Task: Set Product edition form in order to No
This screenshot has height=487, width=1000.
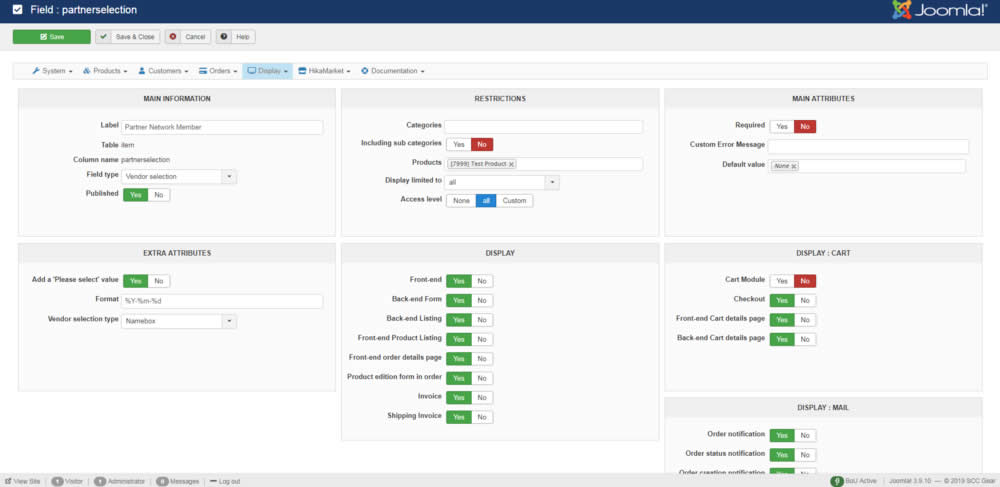Action: click(x=482, y=378)
